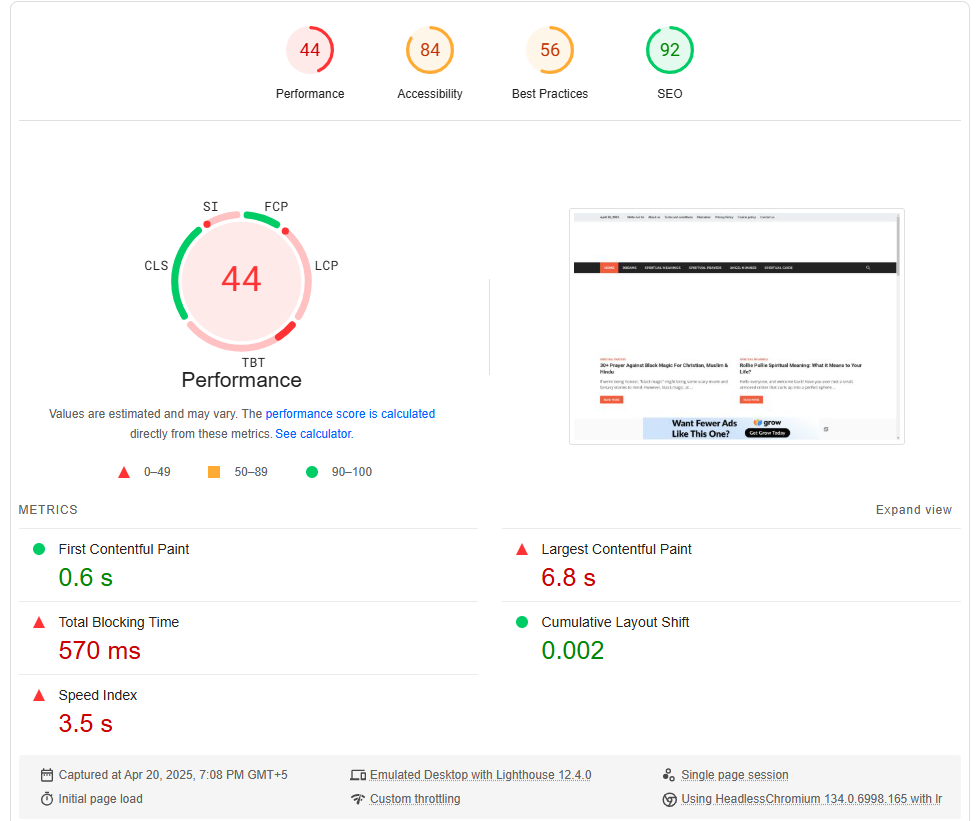This screenshot has height=821, width=977.
Task: Click 'Emulated Desktop with Lighthouse 12.4.0'
Action: 480,775
